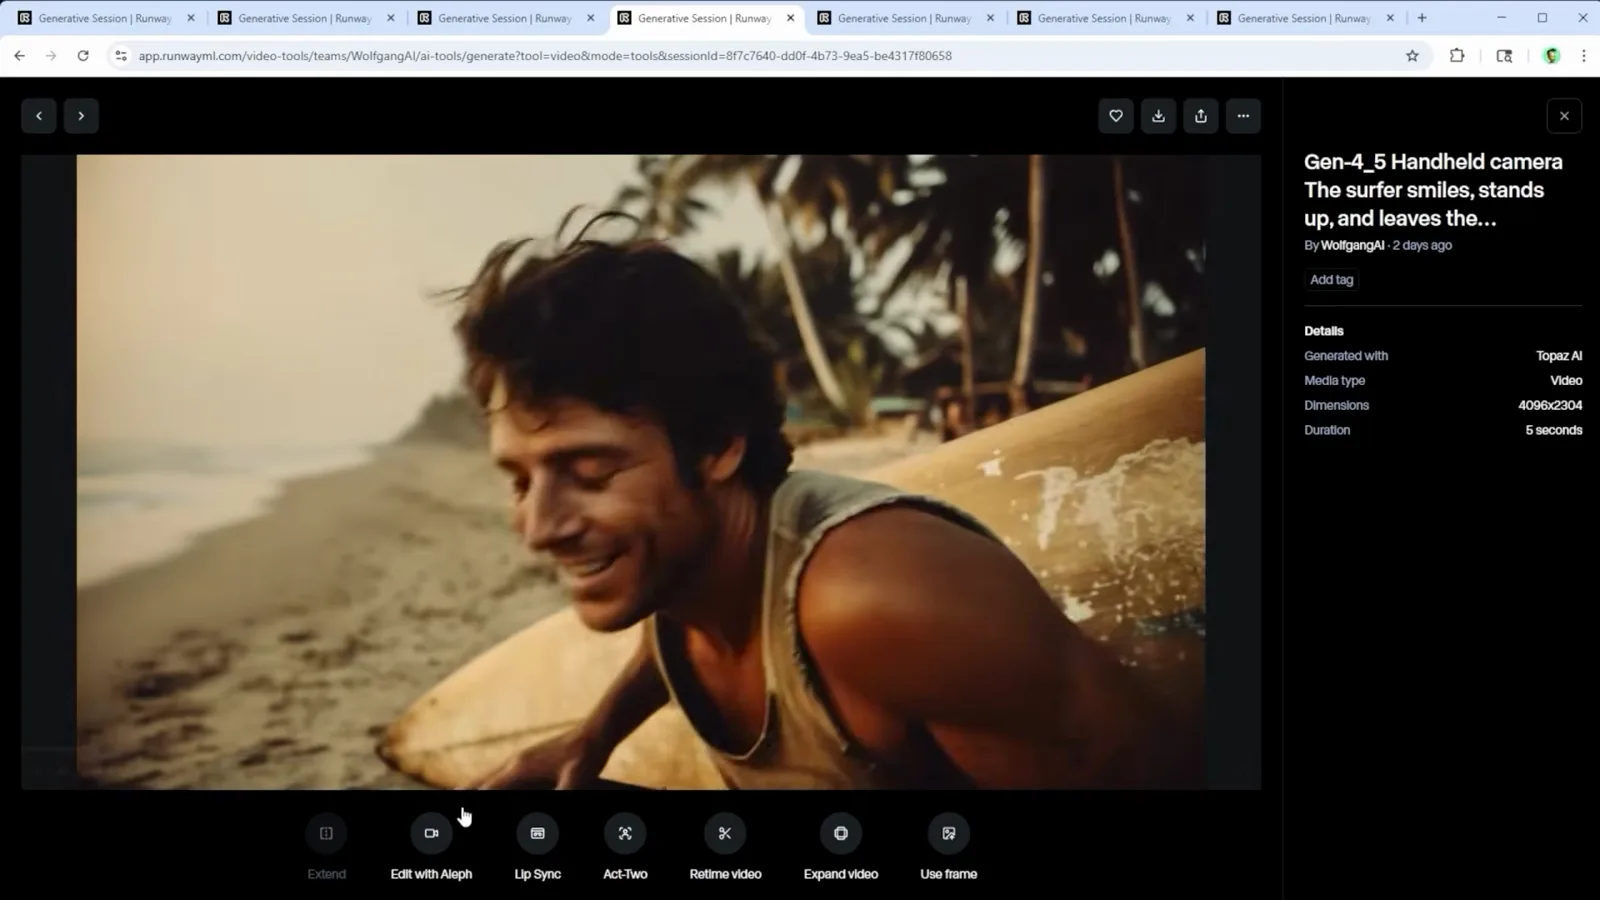The image size is (1600, 900).
Task: Choose the Use frame tool
Action: [949, 833]
